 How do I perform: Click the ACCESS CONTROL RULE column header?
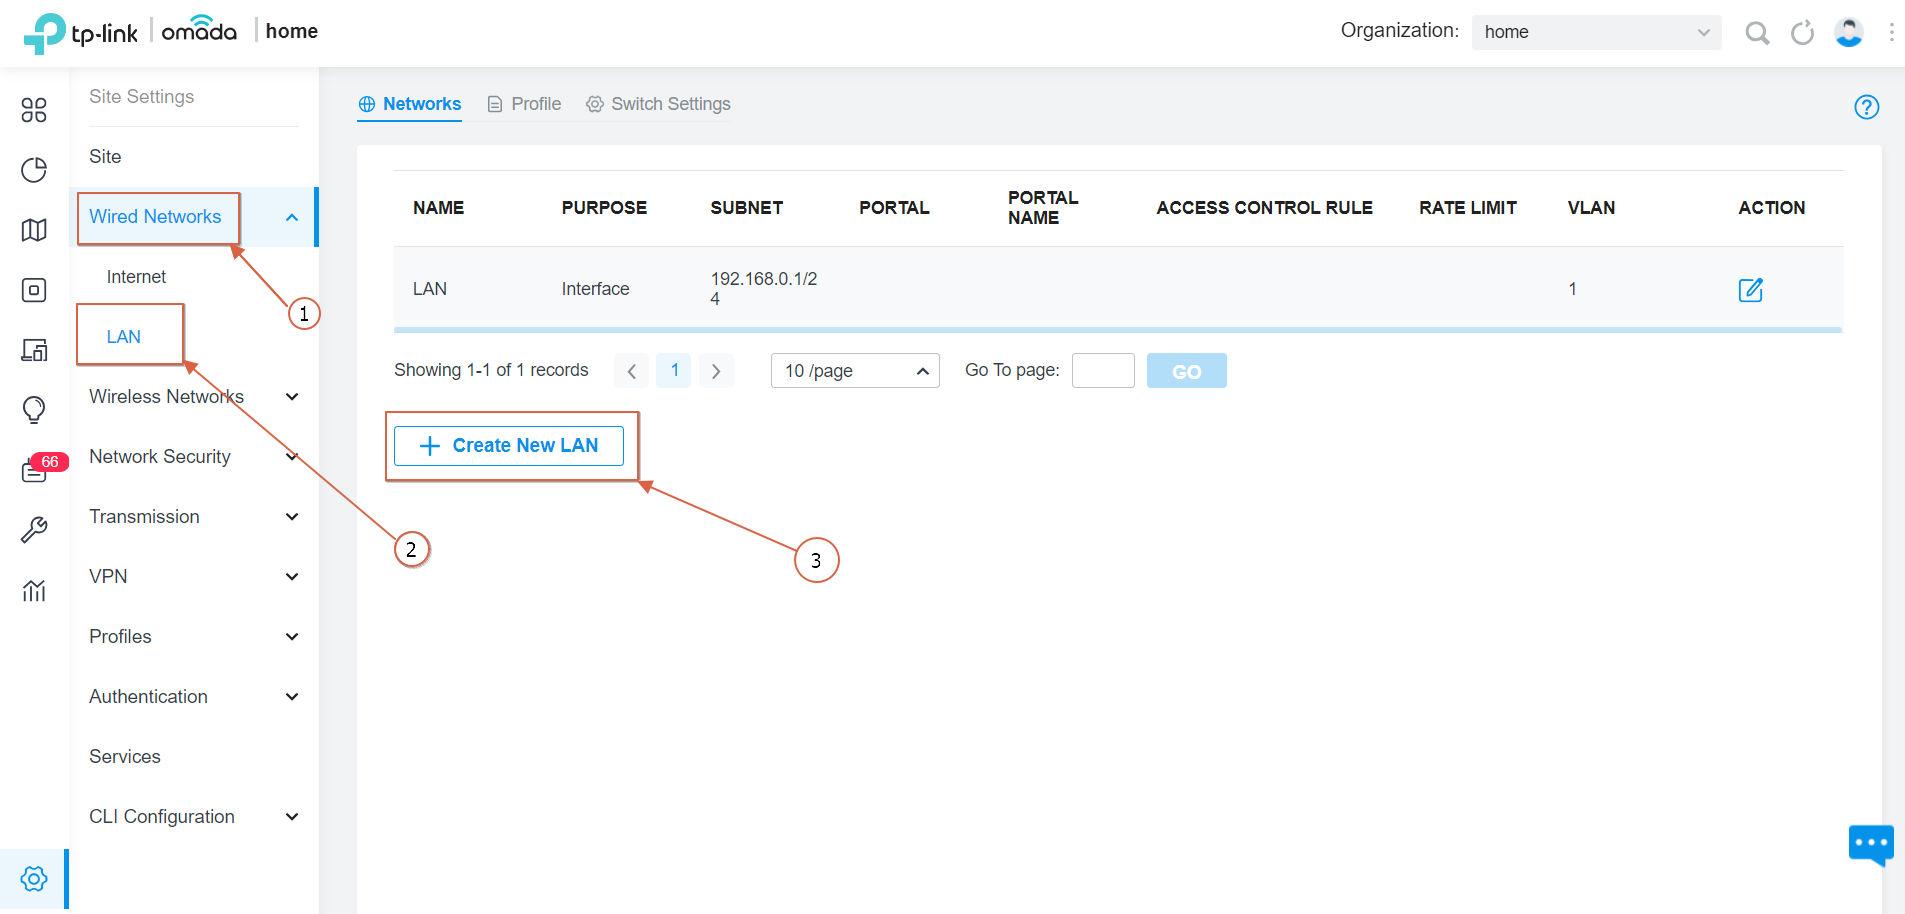click(x=1265, y=208)
